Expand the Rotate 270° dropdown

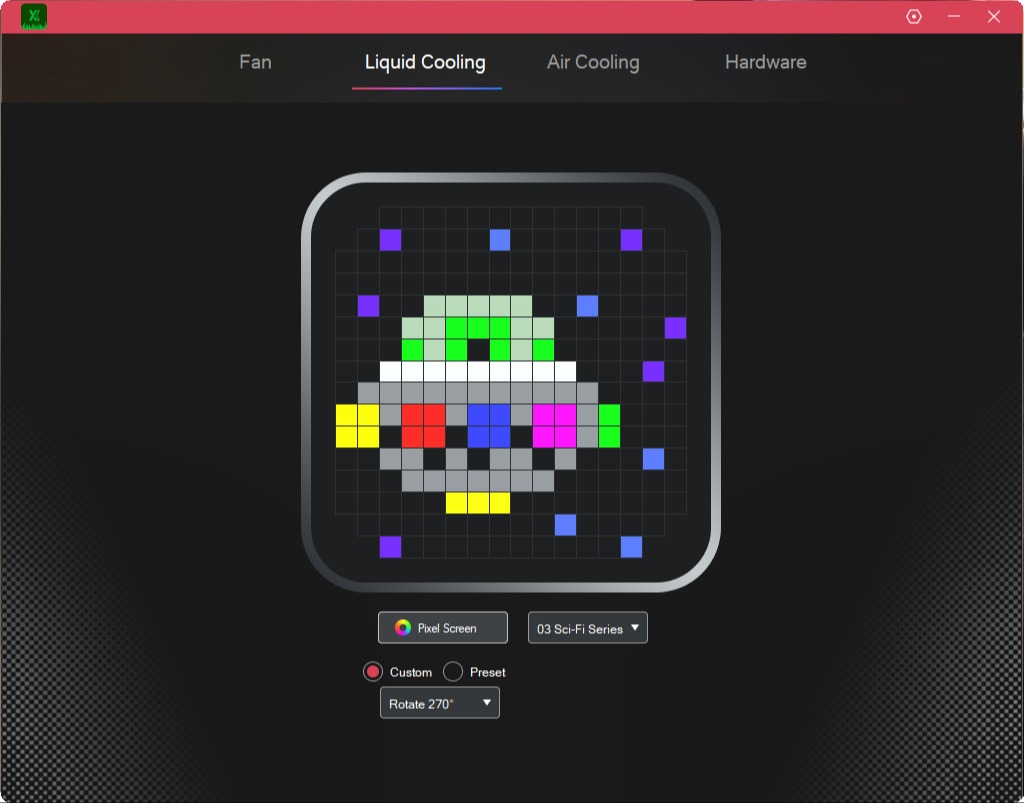pyautogui.click(x=440, y=702)
